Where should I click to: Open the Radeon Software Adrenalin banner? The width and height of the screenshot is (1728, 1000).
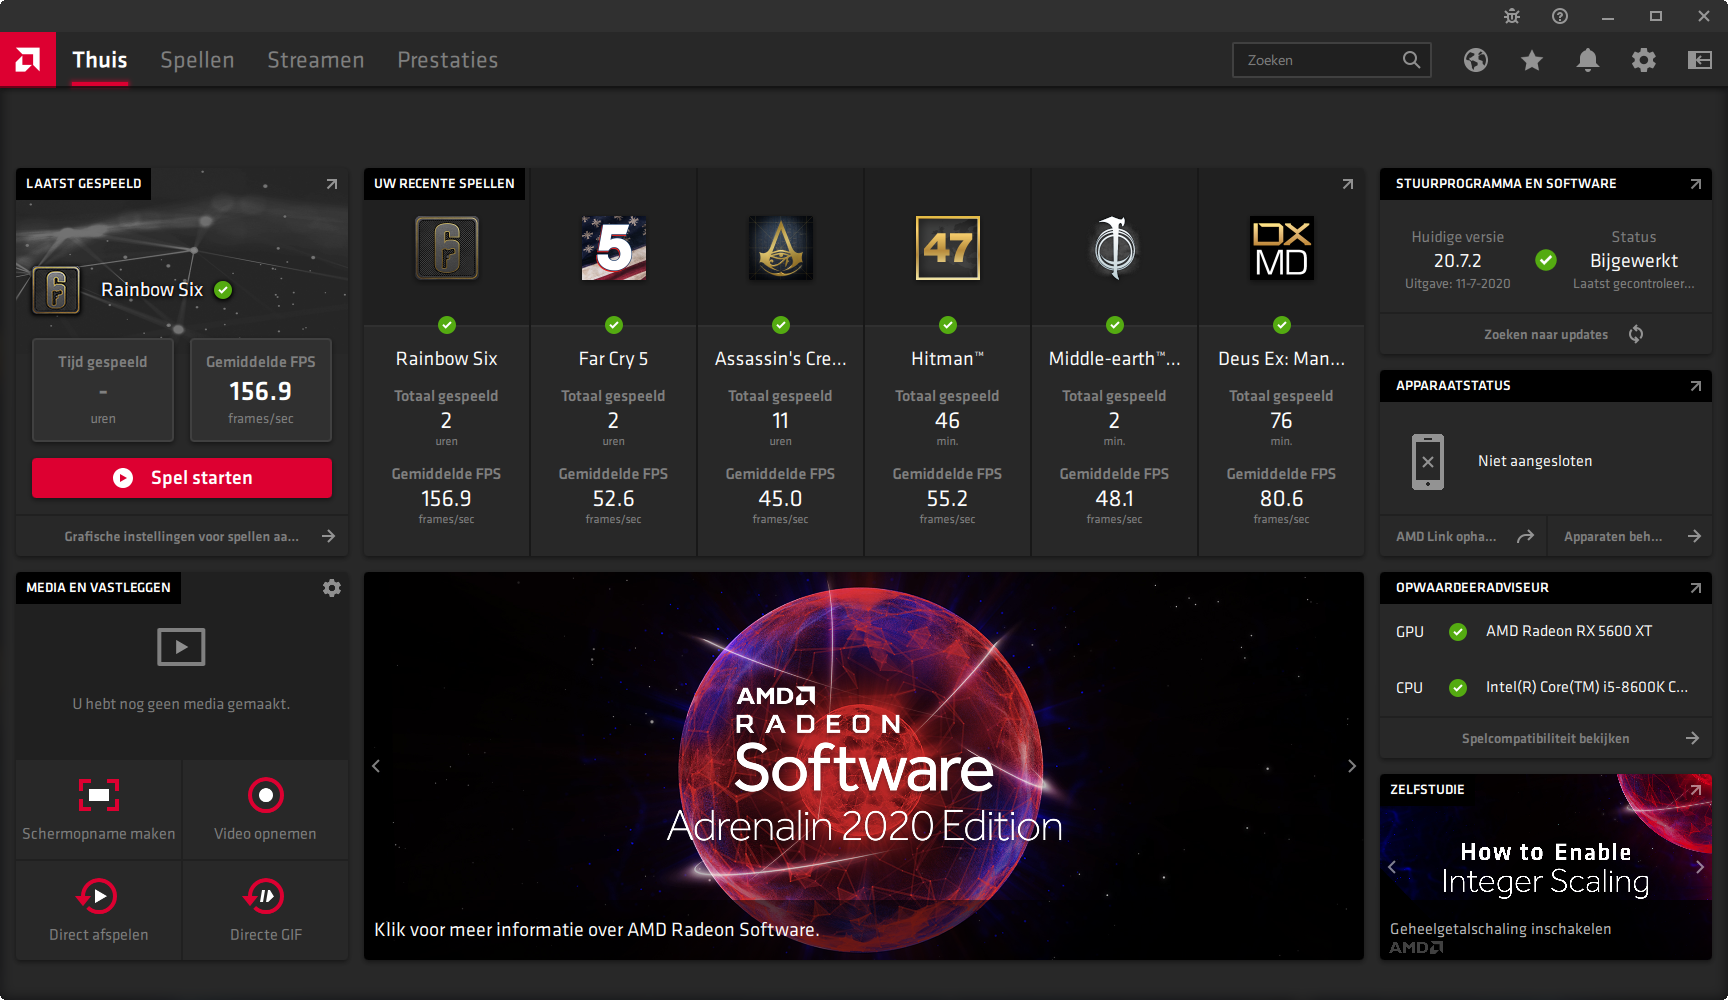(864, 766)
